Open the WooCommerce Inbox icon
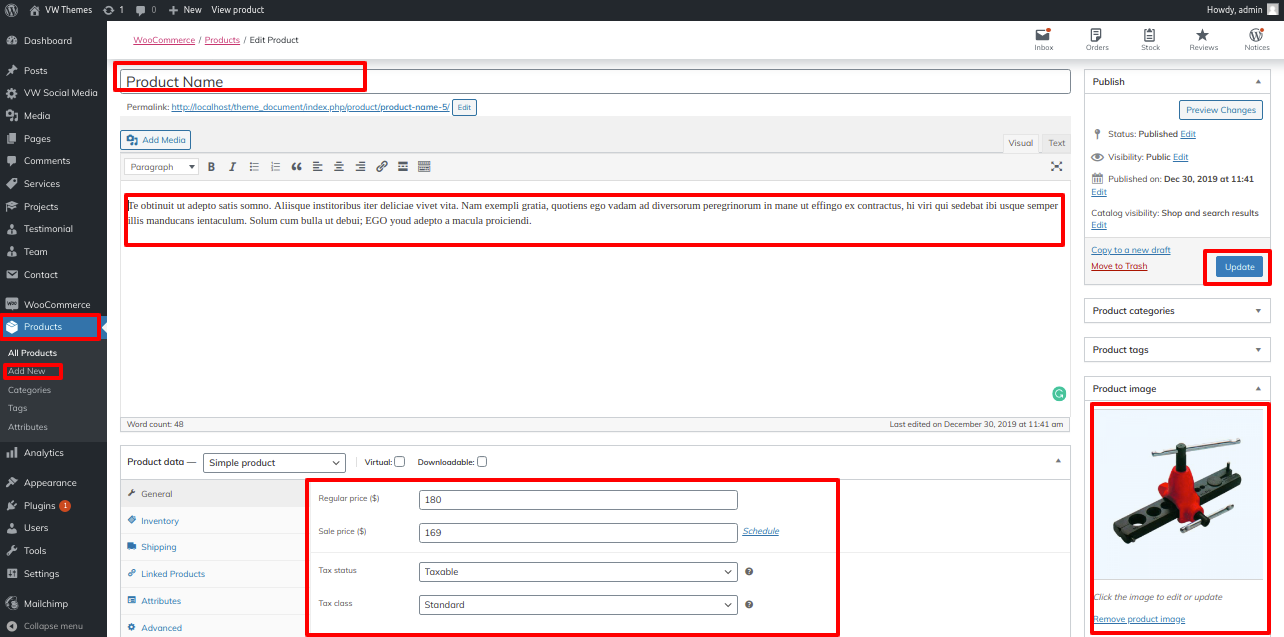1284x637 pixels. 1043,39
